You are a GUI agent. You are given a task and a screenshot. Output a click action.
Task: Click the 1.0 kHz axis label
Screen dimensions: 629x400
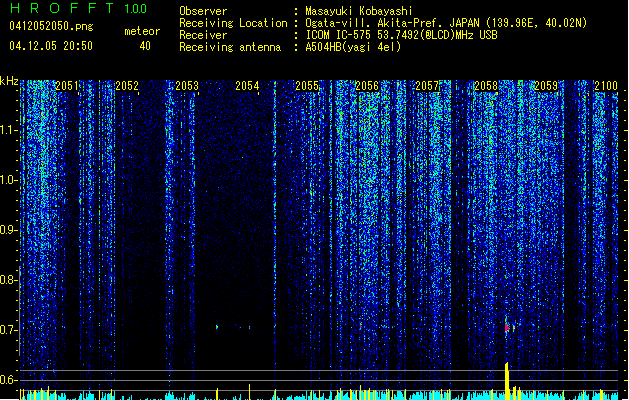tap(8, 180)
